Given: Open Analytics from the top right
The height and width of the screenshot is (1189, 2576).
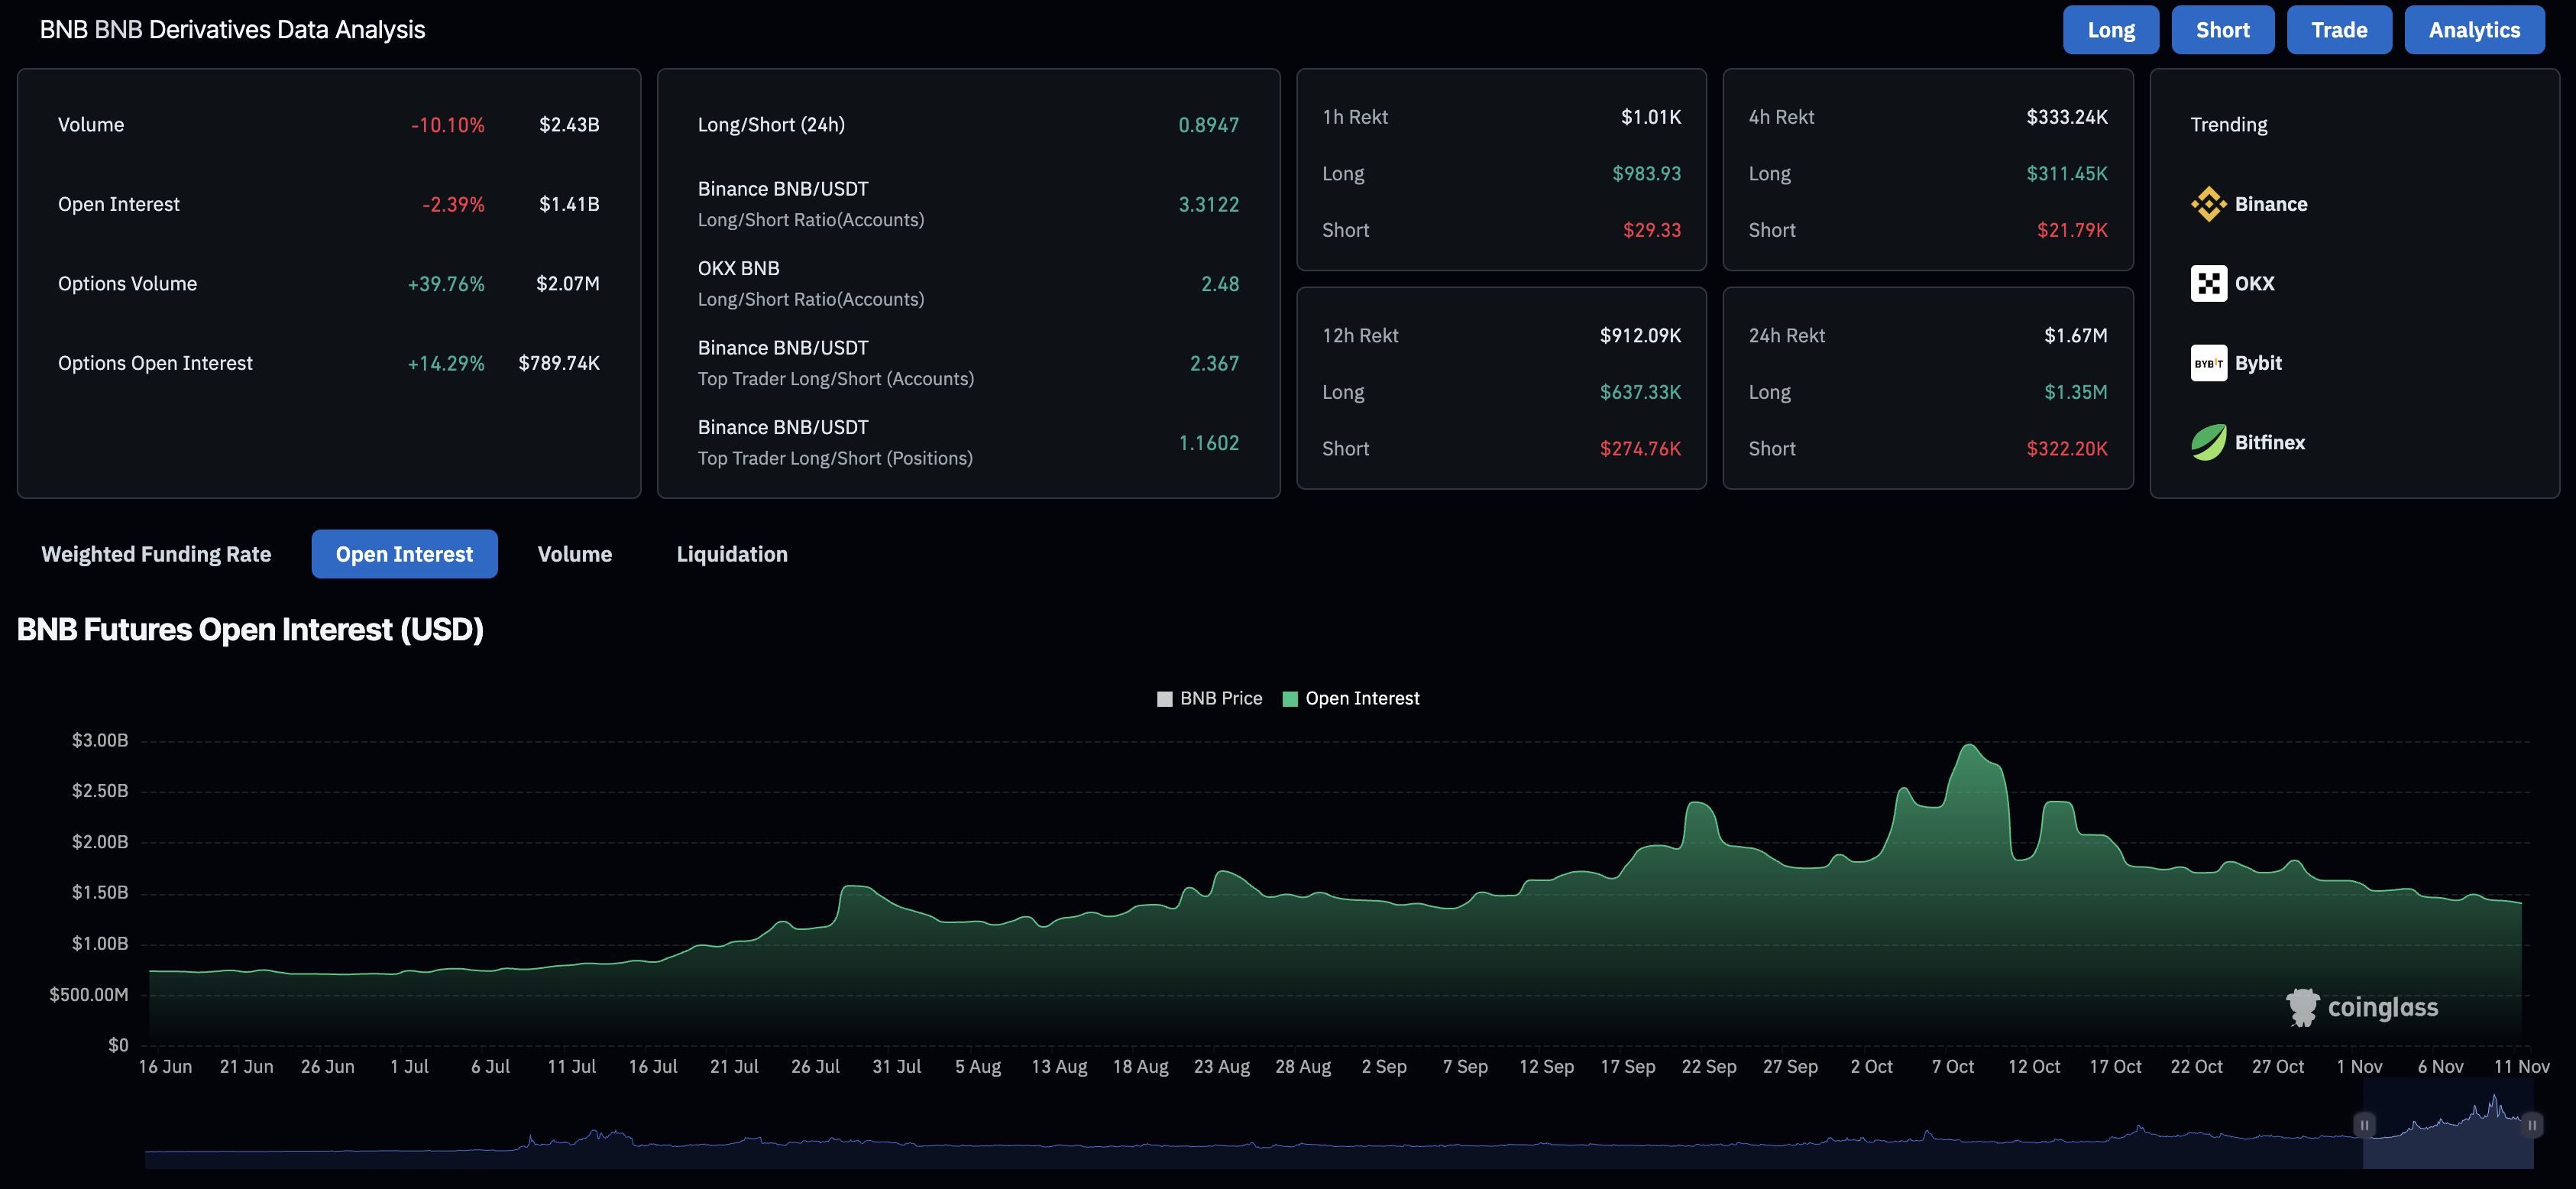Looking at the screenshot, I should pos(2473,29).
